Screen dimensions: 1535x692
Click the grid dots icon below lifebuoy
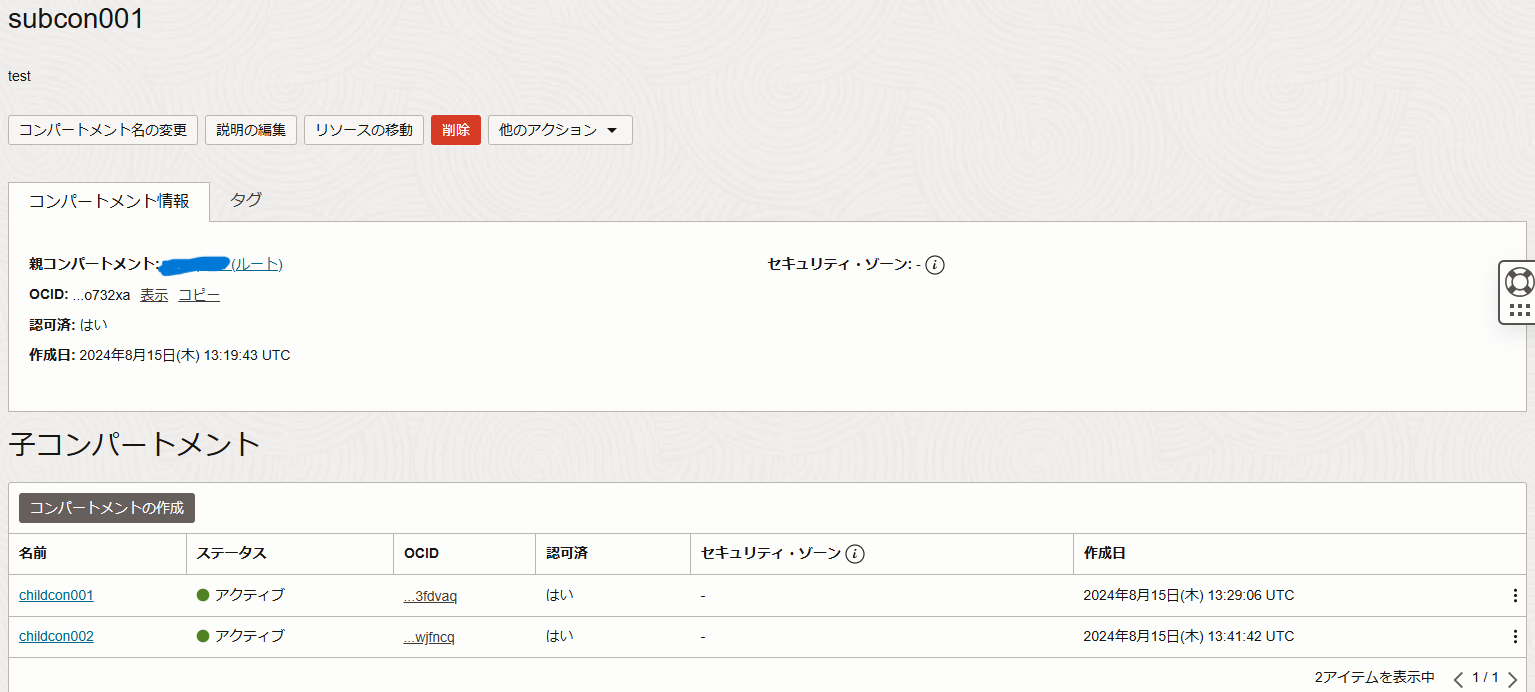point(1519,310)
